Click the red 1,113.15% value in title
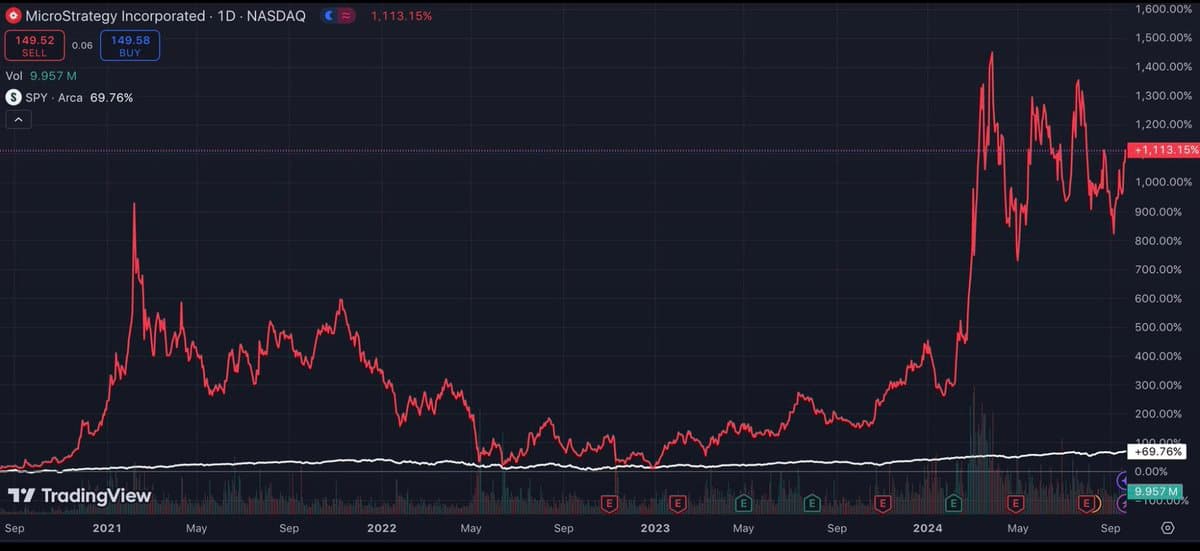 401,16
